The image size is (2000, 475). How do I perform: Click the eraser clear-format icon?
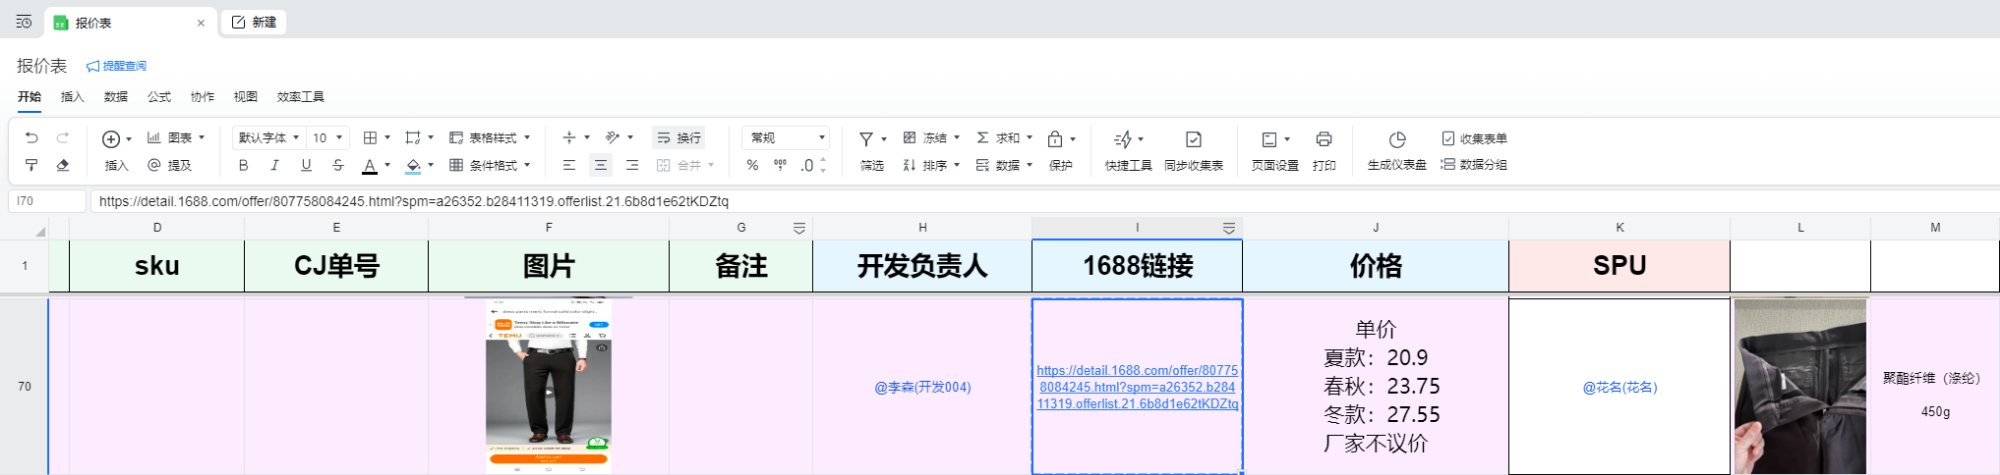click(x=63, y=165)
